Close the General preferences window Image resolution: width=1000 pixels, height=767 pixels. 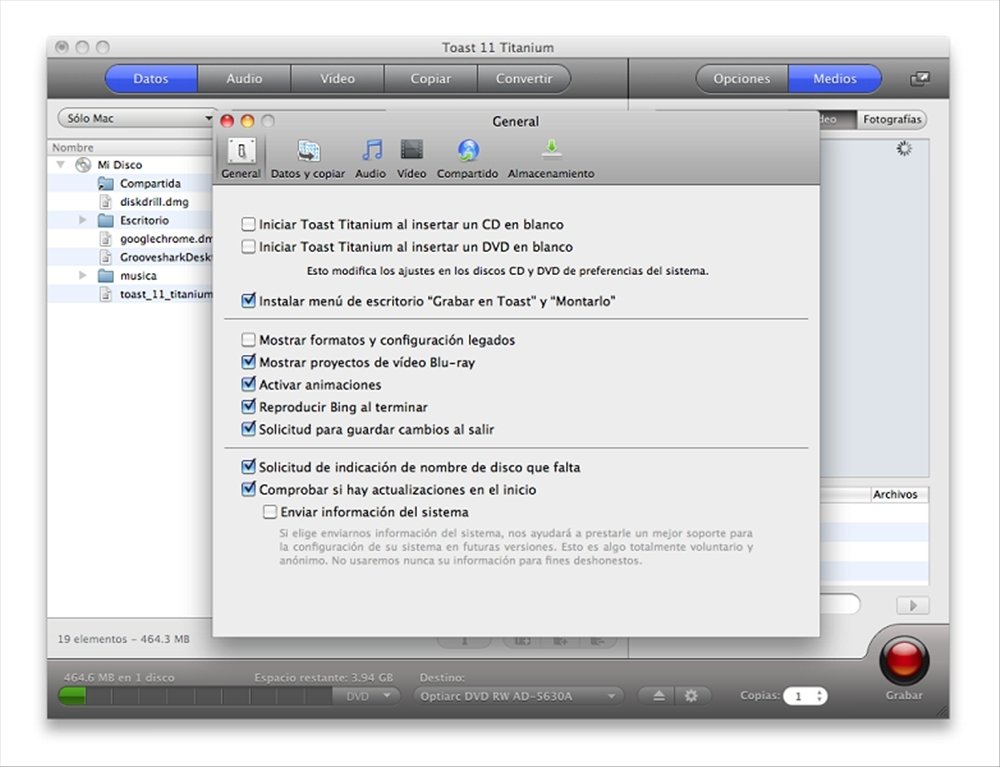point(227,121)
